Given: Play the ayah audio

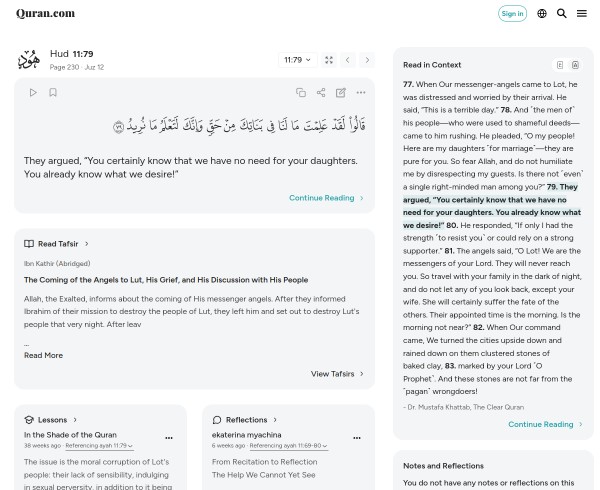Looking at the screenshot, I should [x=33, y=93].
